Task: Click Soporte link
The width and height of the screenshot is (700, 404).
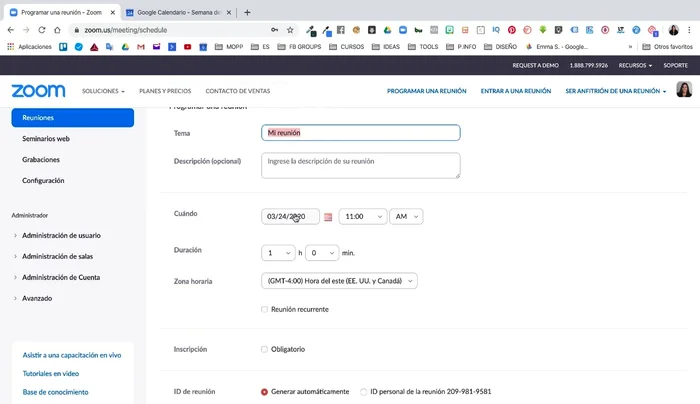Action: click(x=675, y=65)
